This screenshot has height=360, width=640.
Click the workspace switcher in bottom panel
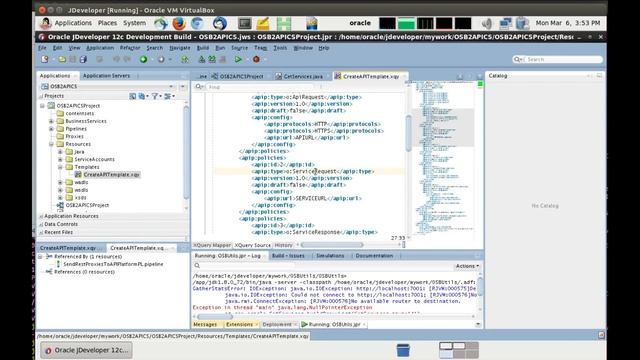pyautogui.click(x=459, y=350)
